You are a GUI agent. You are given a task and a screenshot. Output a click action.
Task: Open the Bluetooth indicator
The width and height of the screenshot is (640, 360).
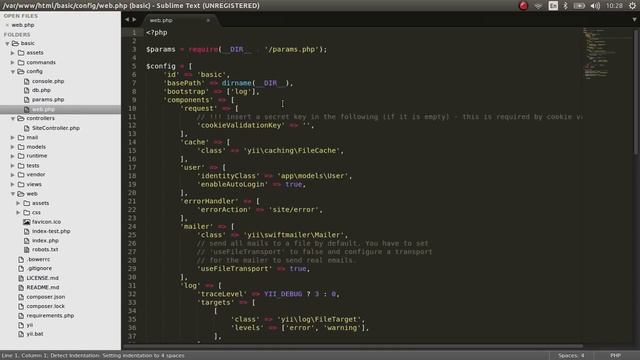click(x=566, y=6)
